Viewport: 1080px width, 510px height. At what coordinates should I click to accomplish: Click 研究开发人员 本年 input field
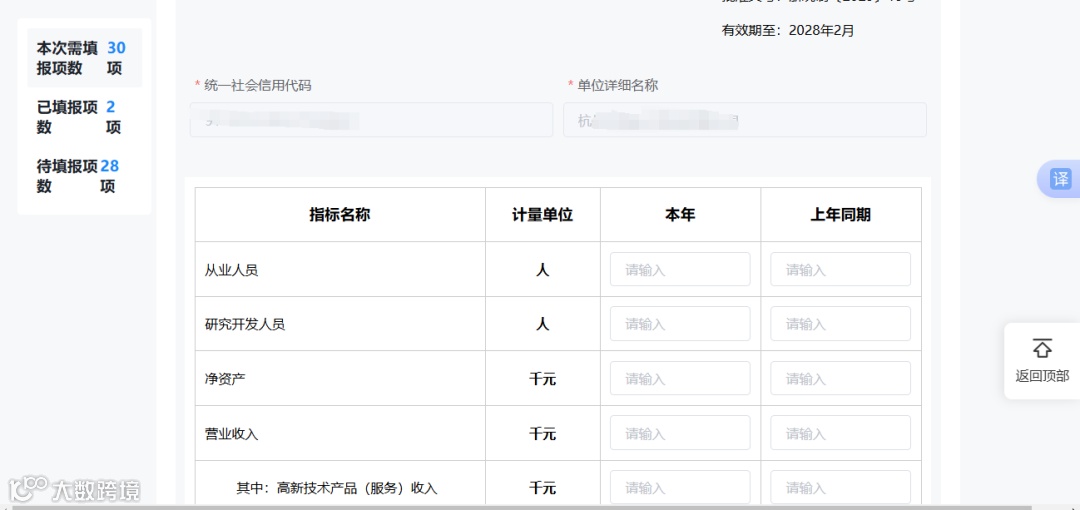click(680, 324)
